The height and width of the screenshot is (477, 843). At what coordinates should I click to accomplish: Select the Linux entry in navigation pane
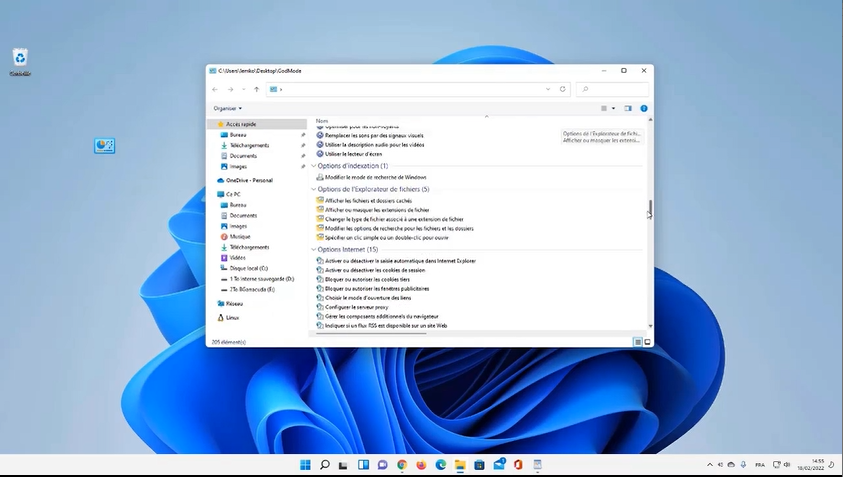coord(232,317)
